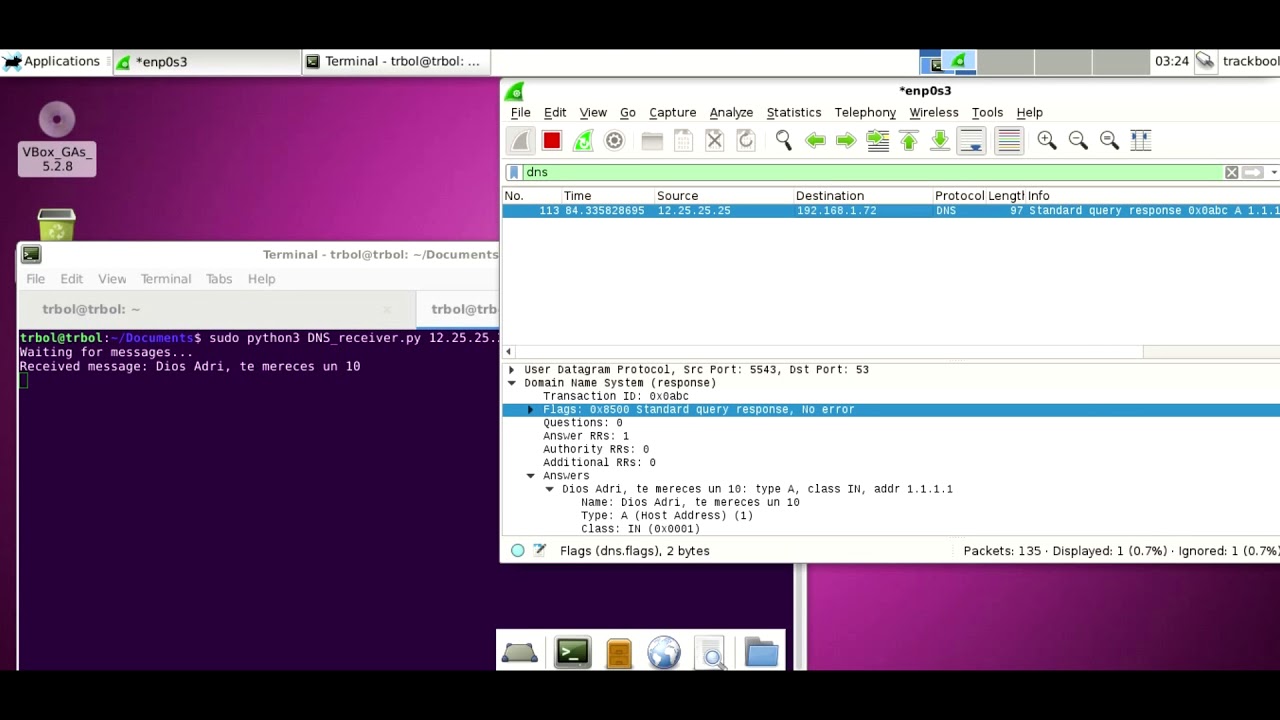Click the resize columns icon
This screenshot has width=1280, height=720.
(x=1141, y=141)
